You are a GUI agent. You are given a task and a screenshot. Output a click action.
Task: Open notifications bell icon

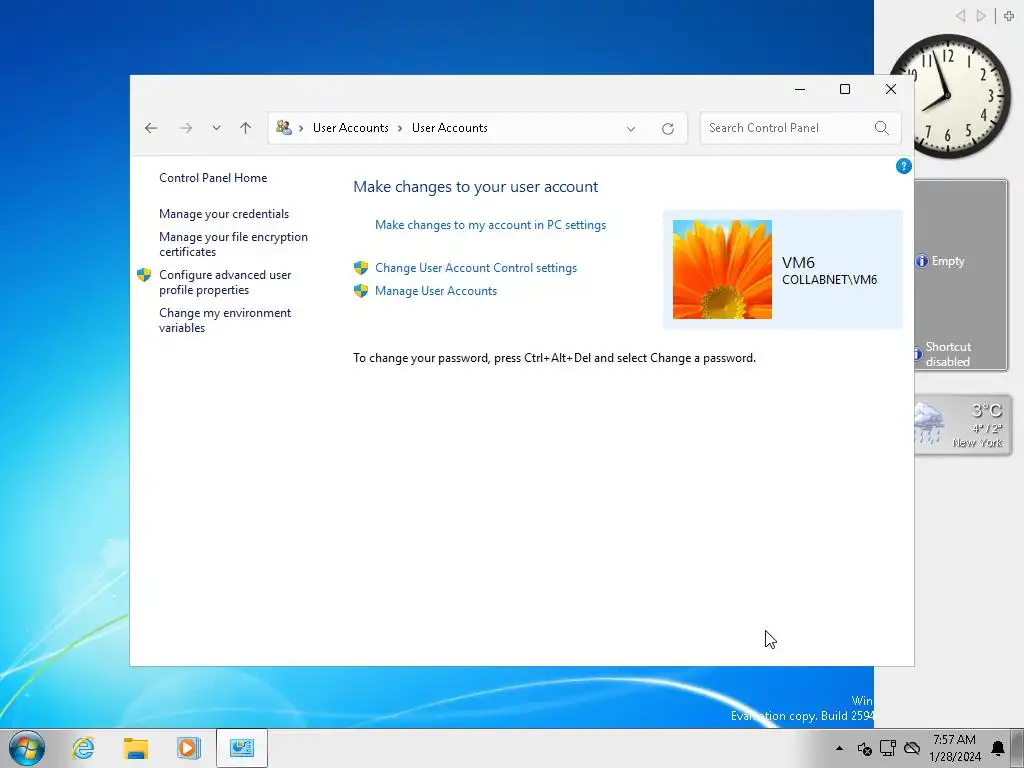tap(998, 748)
